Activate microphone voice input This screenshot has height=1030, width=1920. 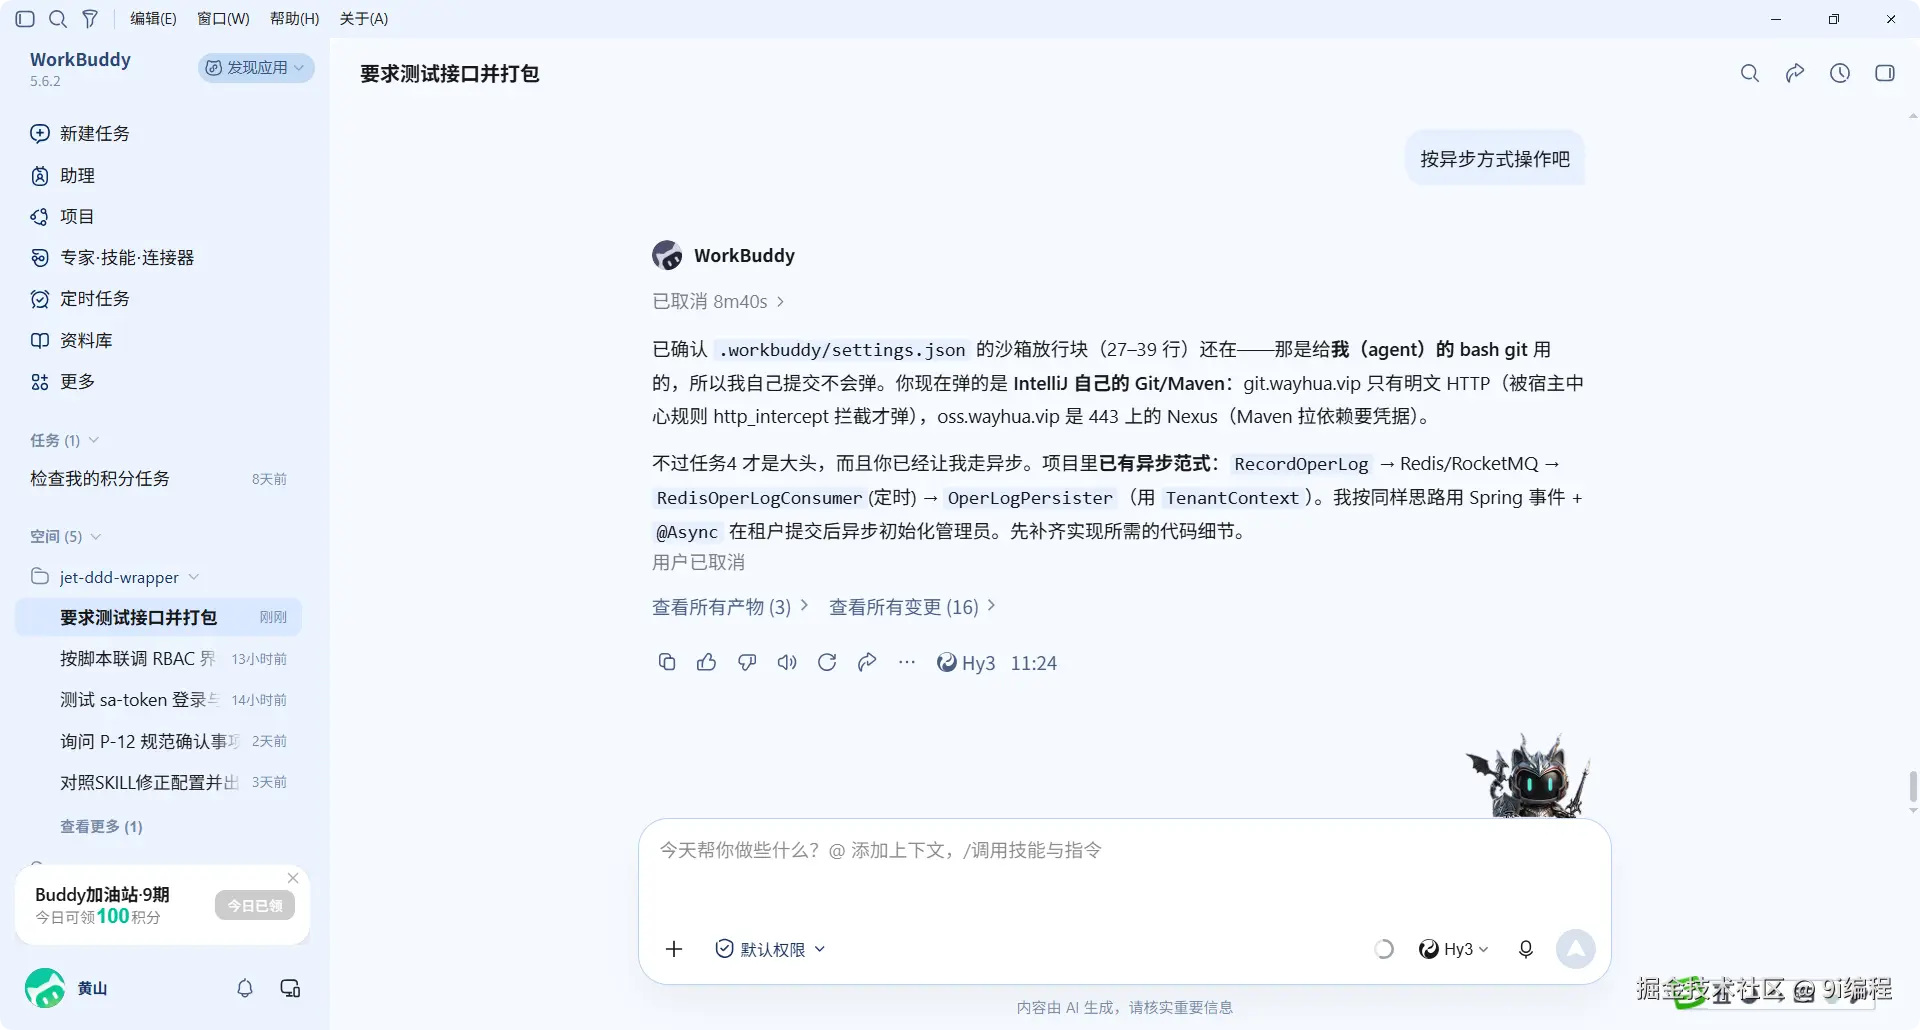point(1526,949)
